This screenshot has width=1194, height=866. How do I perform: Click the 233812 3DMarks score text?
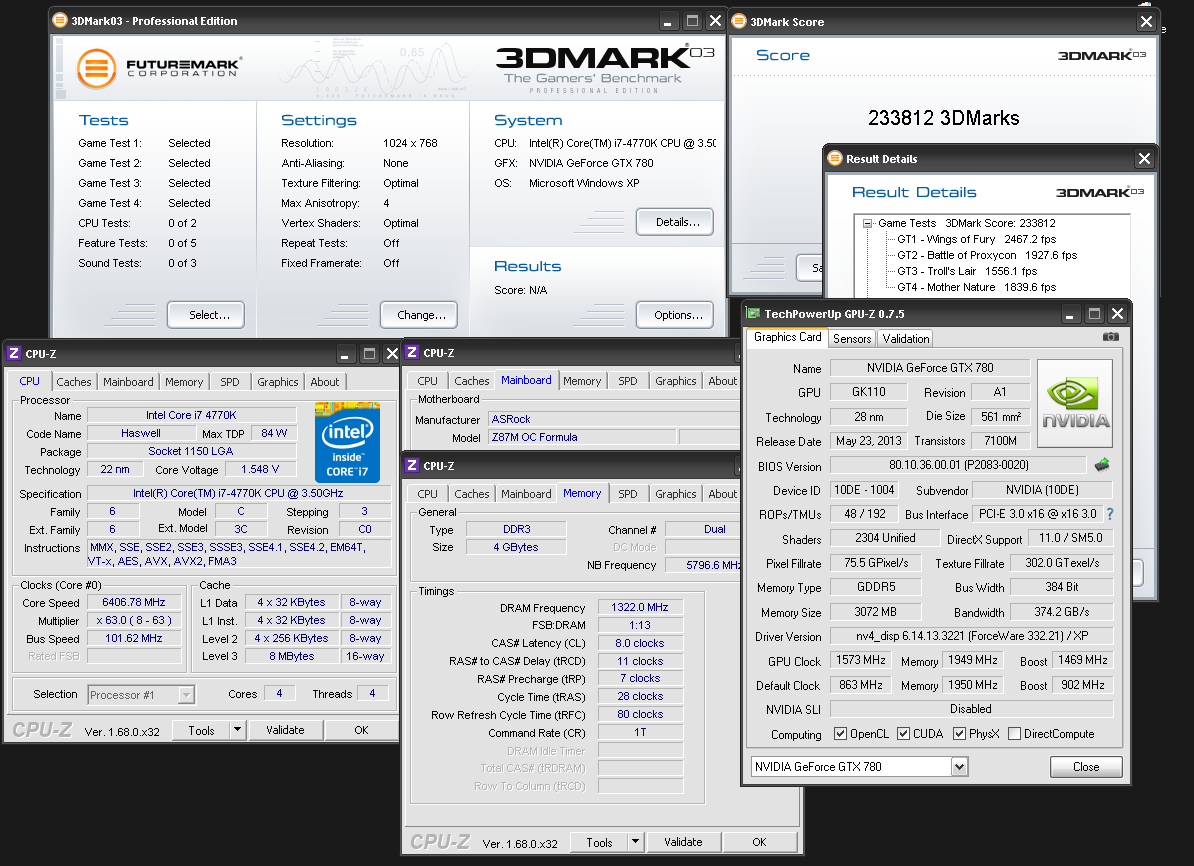(x=943, y=118)
